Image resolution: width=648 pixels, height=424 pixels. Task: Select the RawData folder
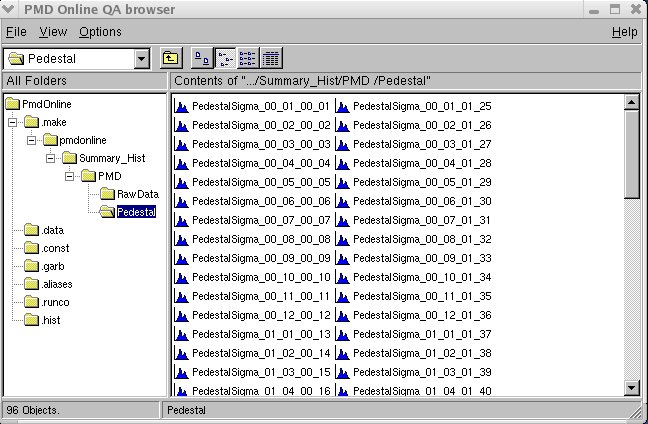pos(130,194)
